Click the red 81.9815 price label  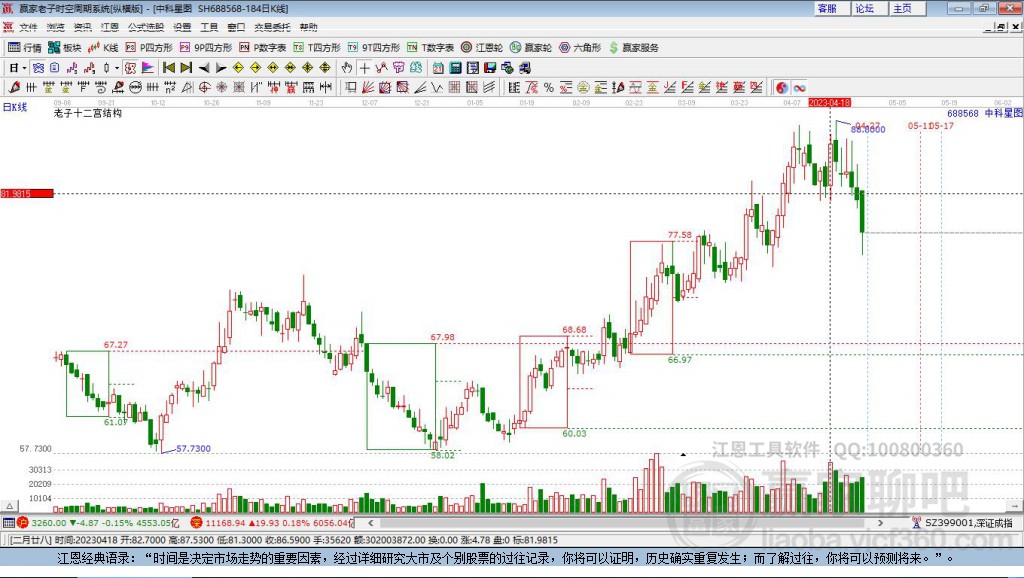(x=26, y=193)
